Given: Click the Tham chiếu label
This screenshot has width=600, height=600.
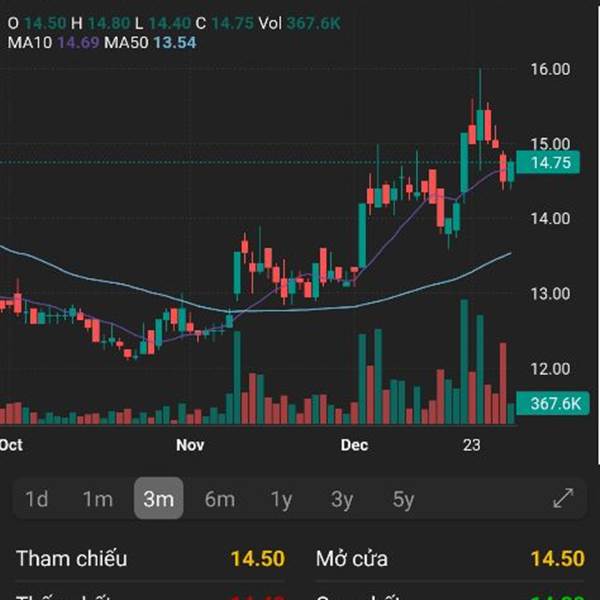Looking at the screenshot, I should (72, 558).
